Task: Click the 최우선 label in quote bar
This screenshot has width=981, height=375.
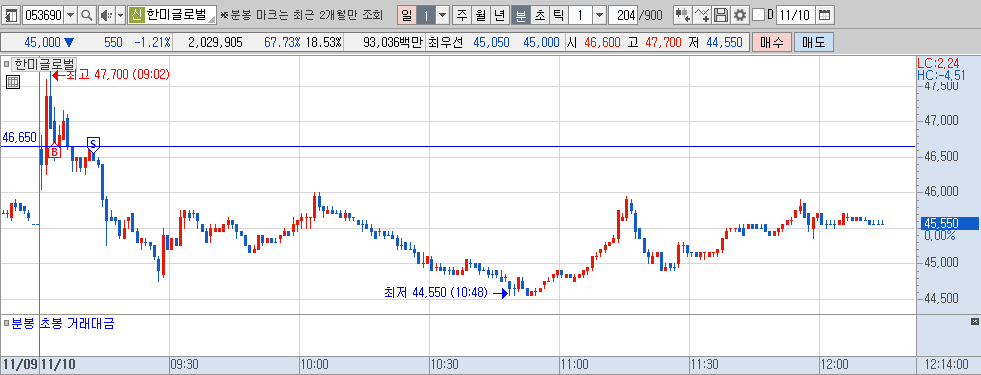Action: coord(445,43)
